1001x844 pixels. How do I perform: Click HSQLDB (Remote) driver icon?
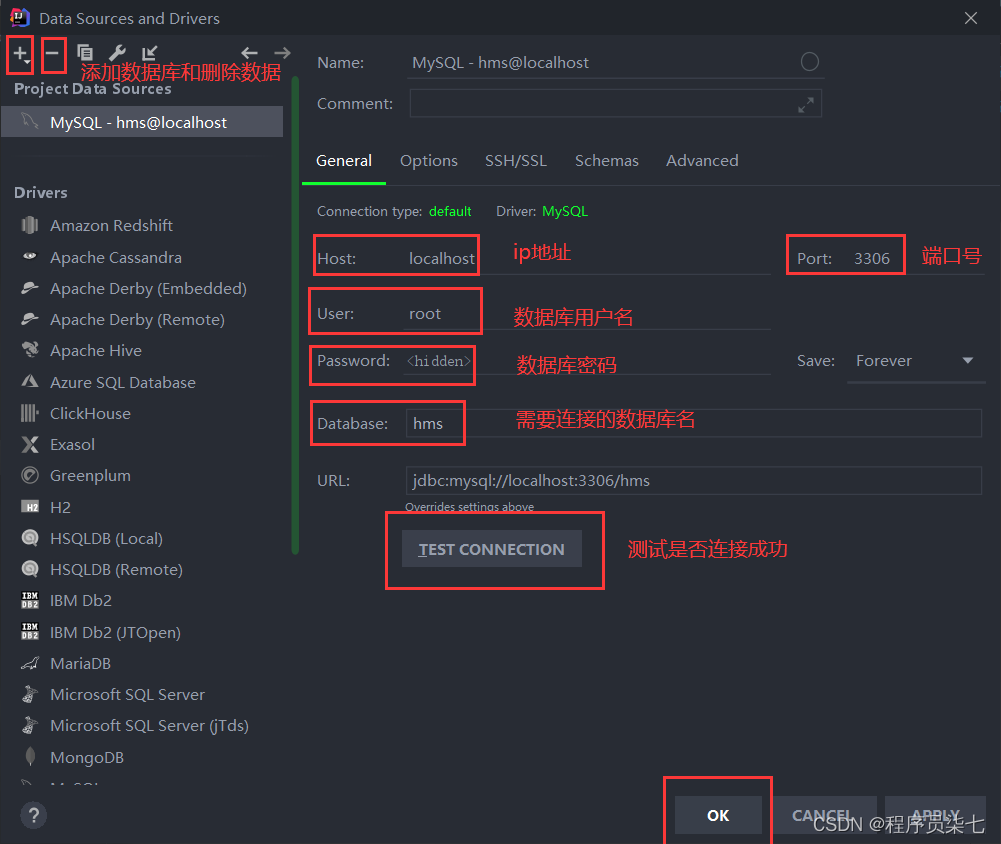pos(30,569)
